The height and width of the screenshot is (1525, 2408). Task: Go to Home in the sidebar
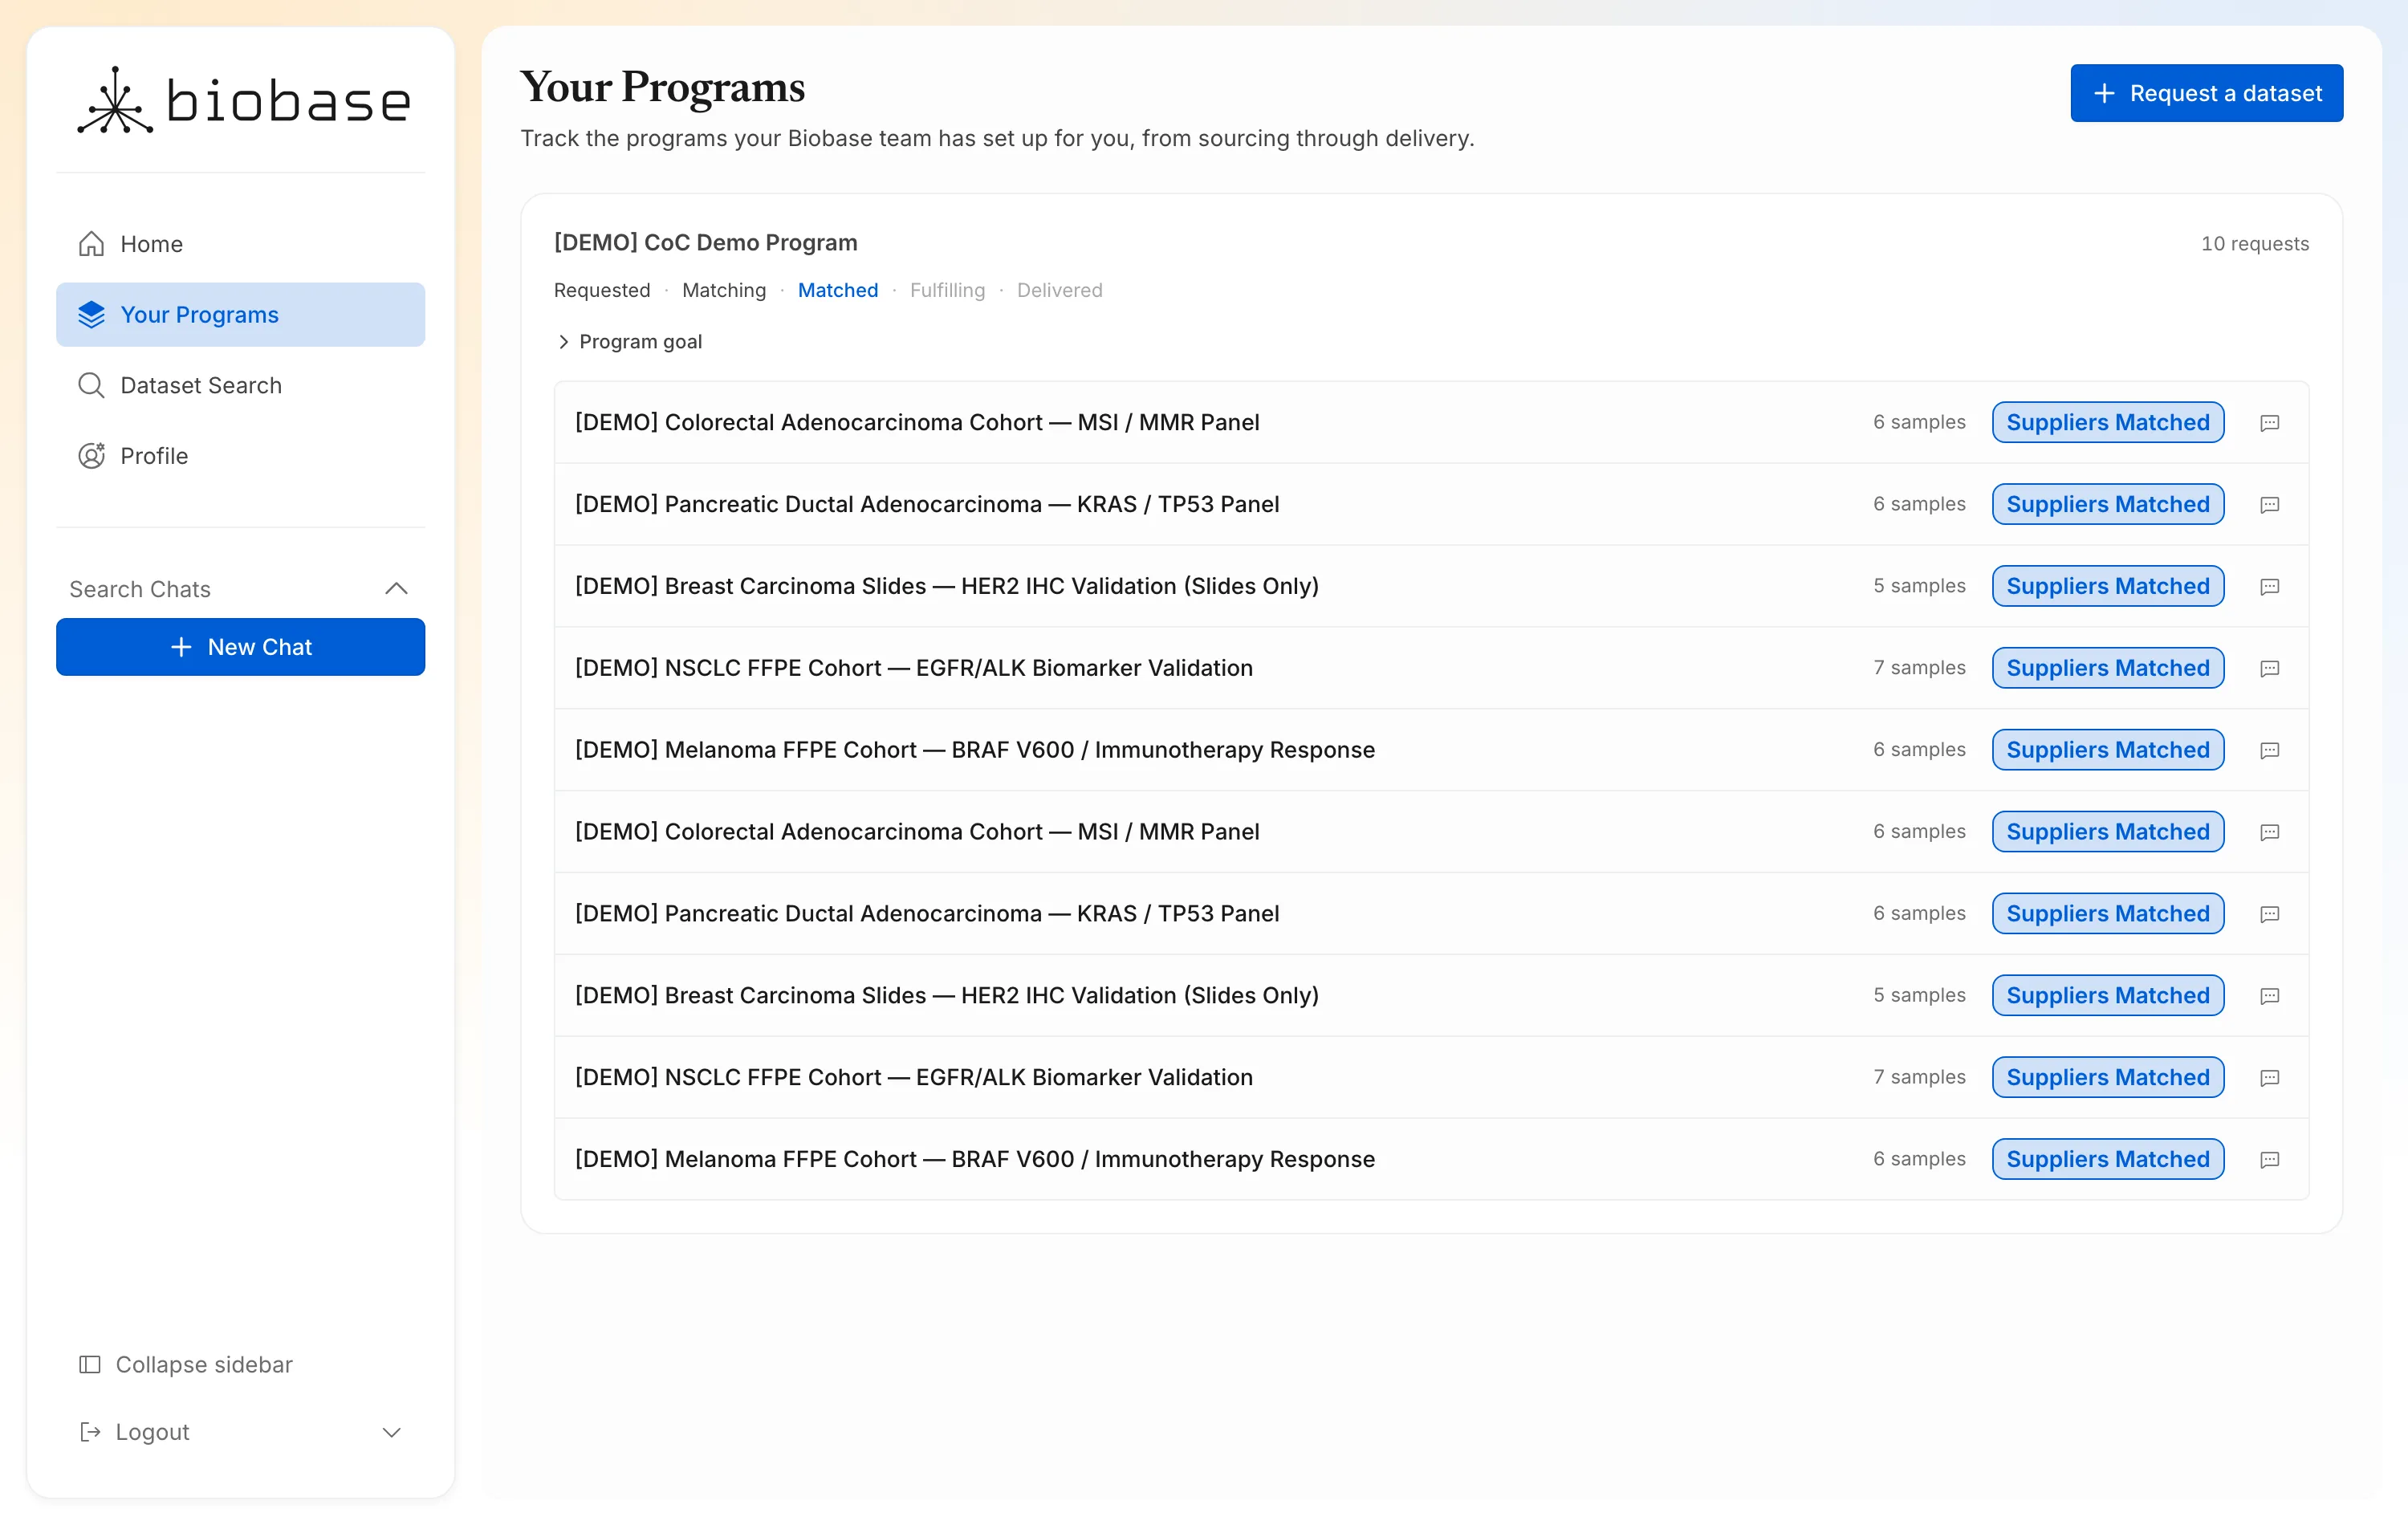tap(240, 244)
